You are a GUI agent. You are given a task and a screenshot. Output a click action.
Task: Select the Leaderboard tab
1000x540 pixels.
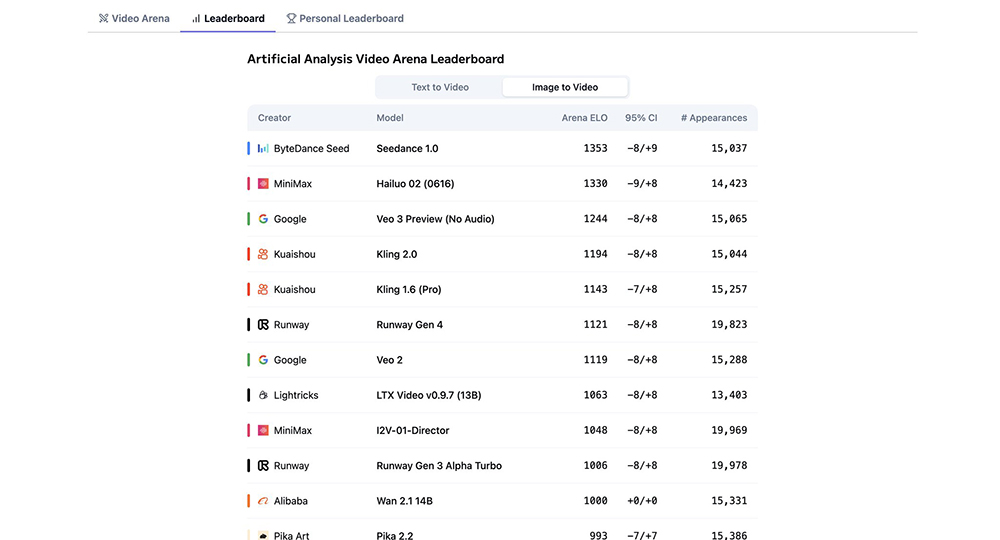pos(228,18)
